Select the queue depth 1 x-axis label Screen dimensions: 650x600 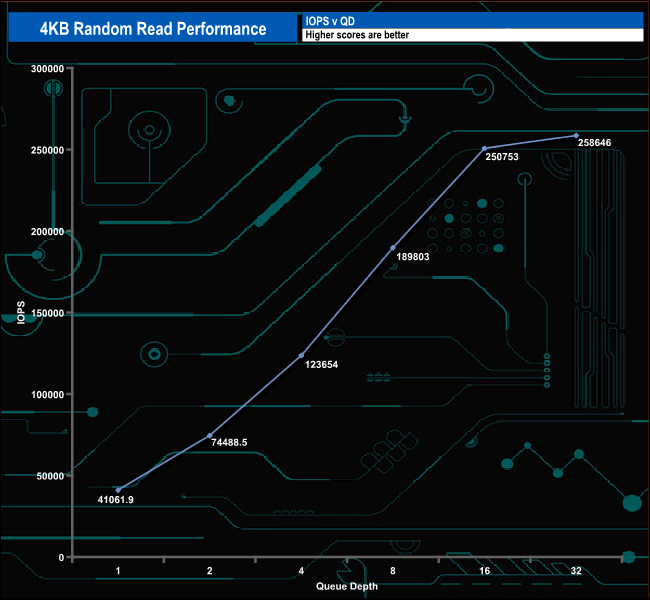point(118,570)
